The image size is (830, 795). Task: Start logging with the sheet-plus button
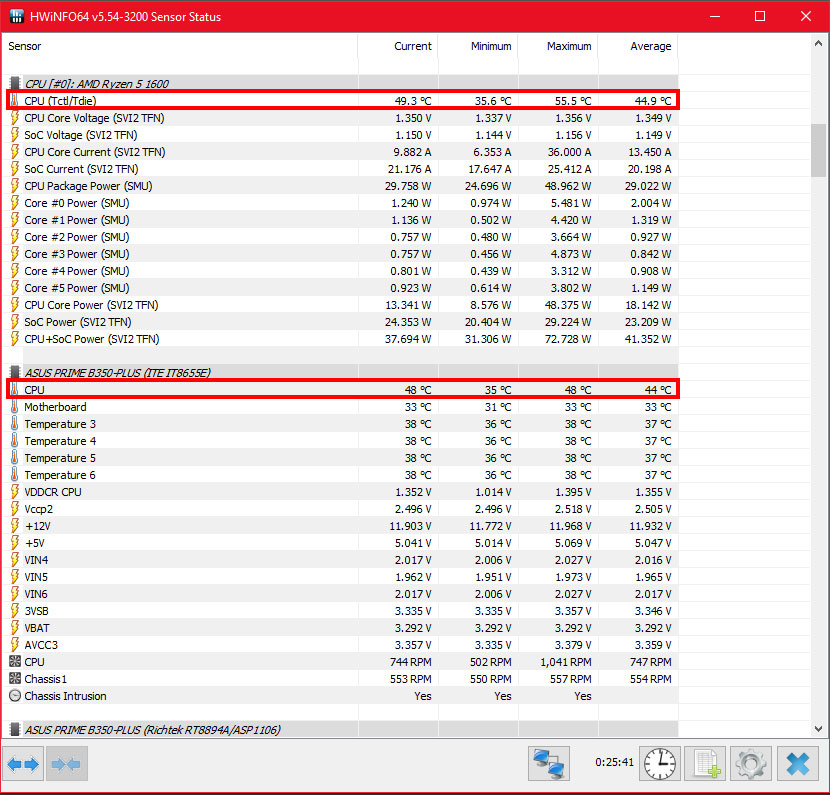click(706, 764)
